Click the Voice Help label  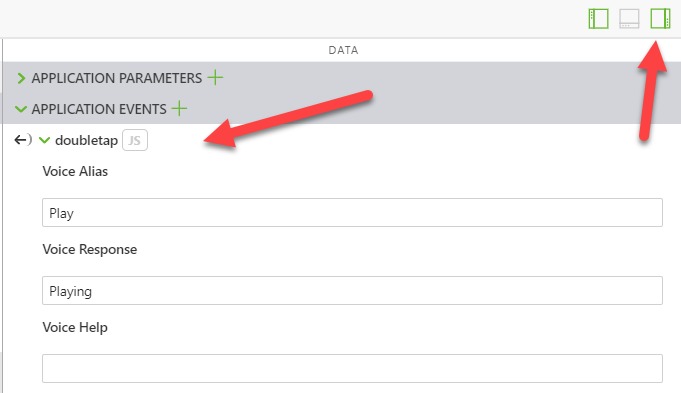pyautogui.click(x=75, y=327)
